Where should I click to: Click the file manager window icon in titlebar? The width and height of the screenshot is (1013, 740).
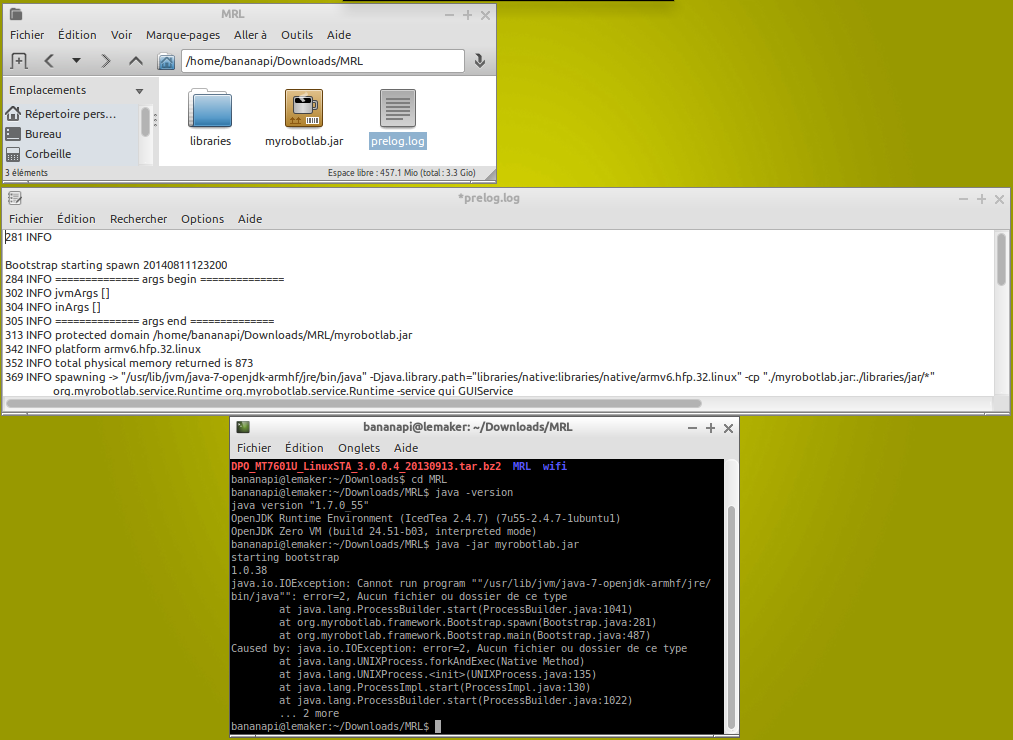point(16,14)
